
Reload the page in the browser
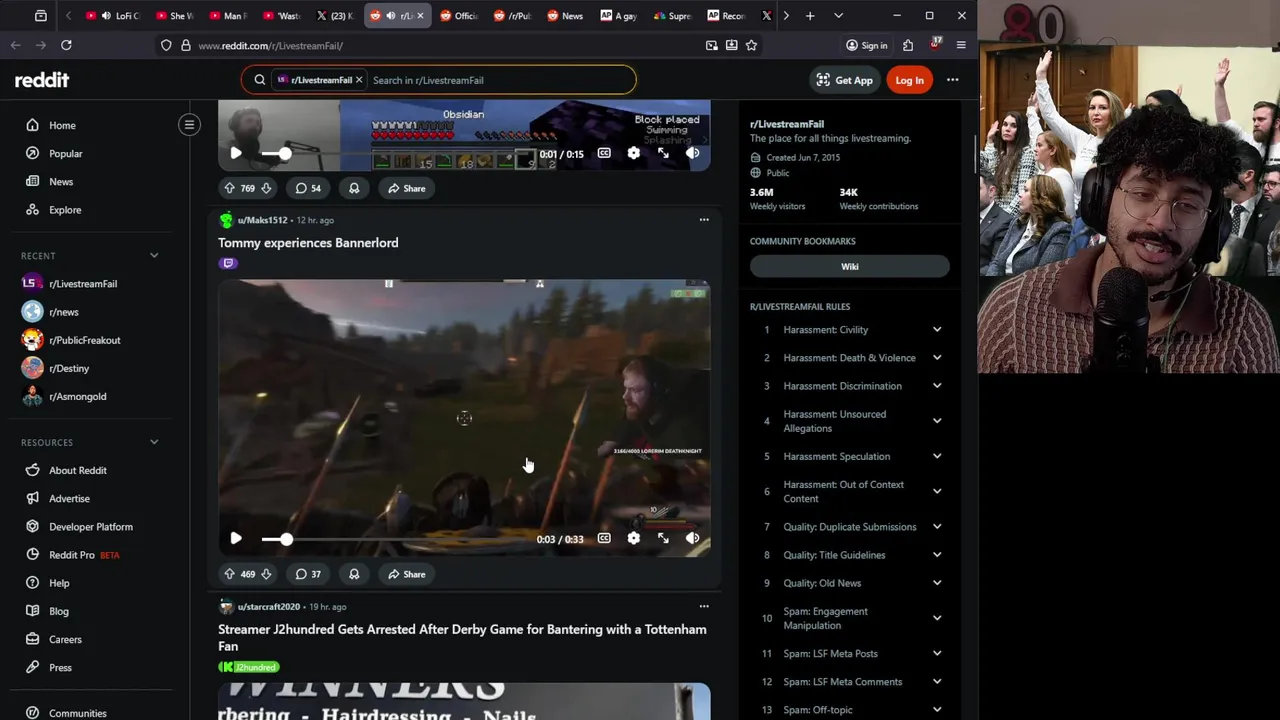coord(66,45)
